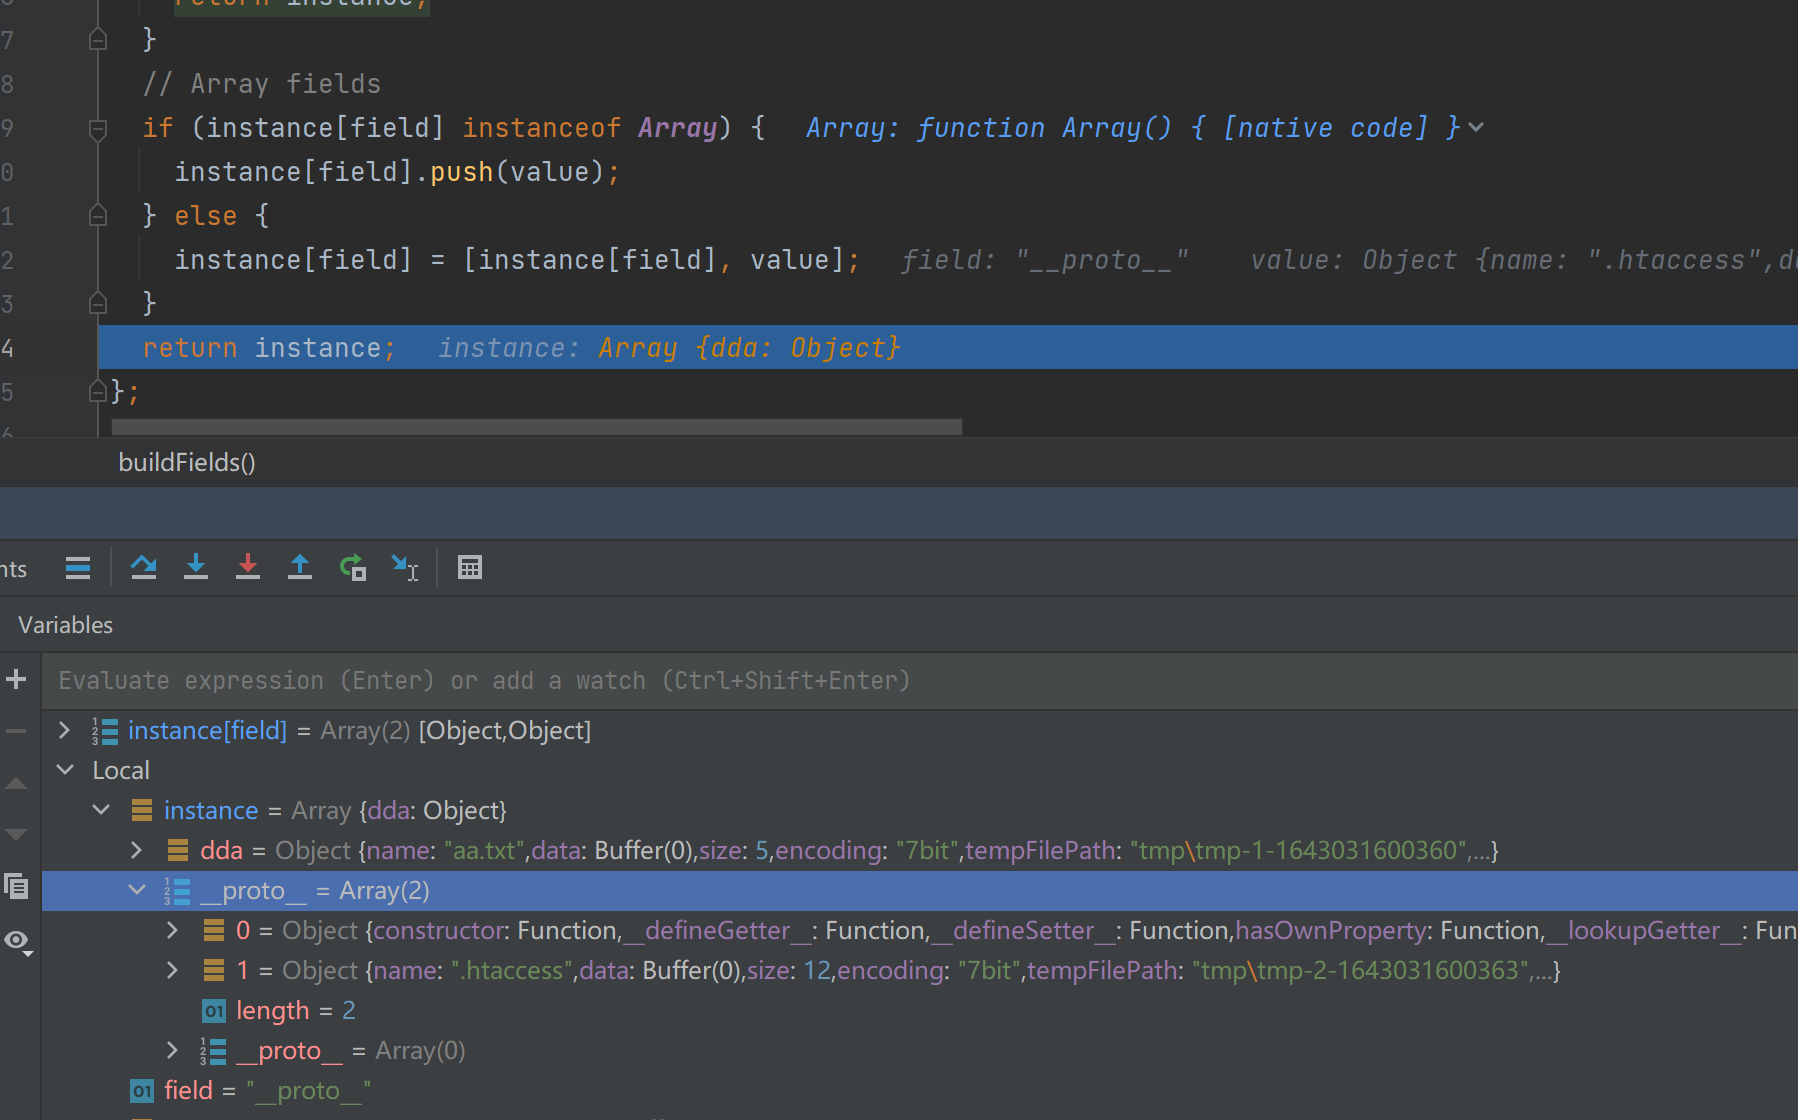Move watch down with arrow icon

[x=16, y=834]
